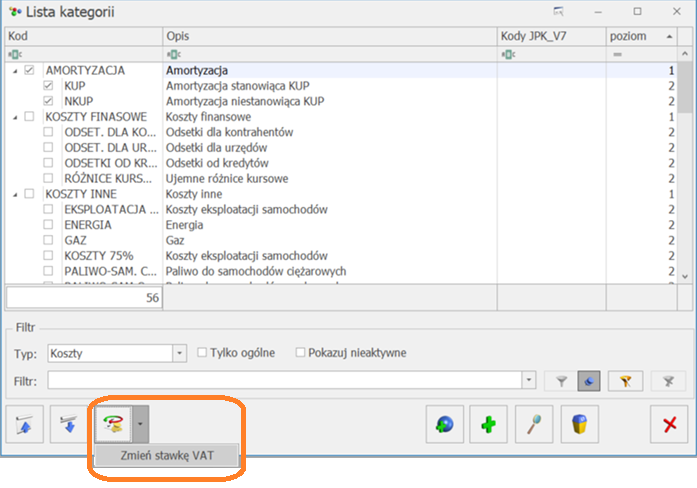The image size is (697, 488).
Task: Expand the Filtr field history dropdown
Action: (x=529, y=380)
